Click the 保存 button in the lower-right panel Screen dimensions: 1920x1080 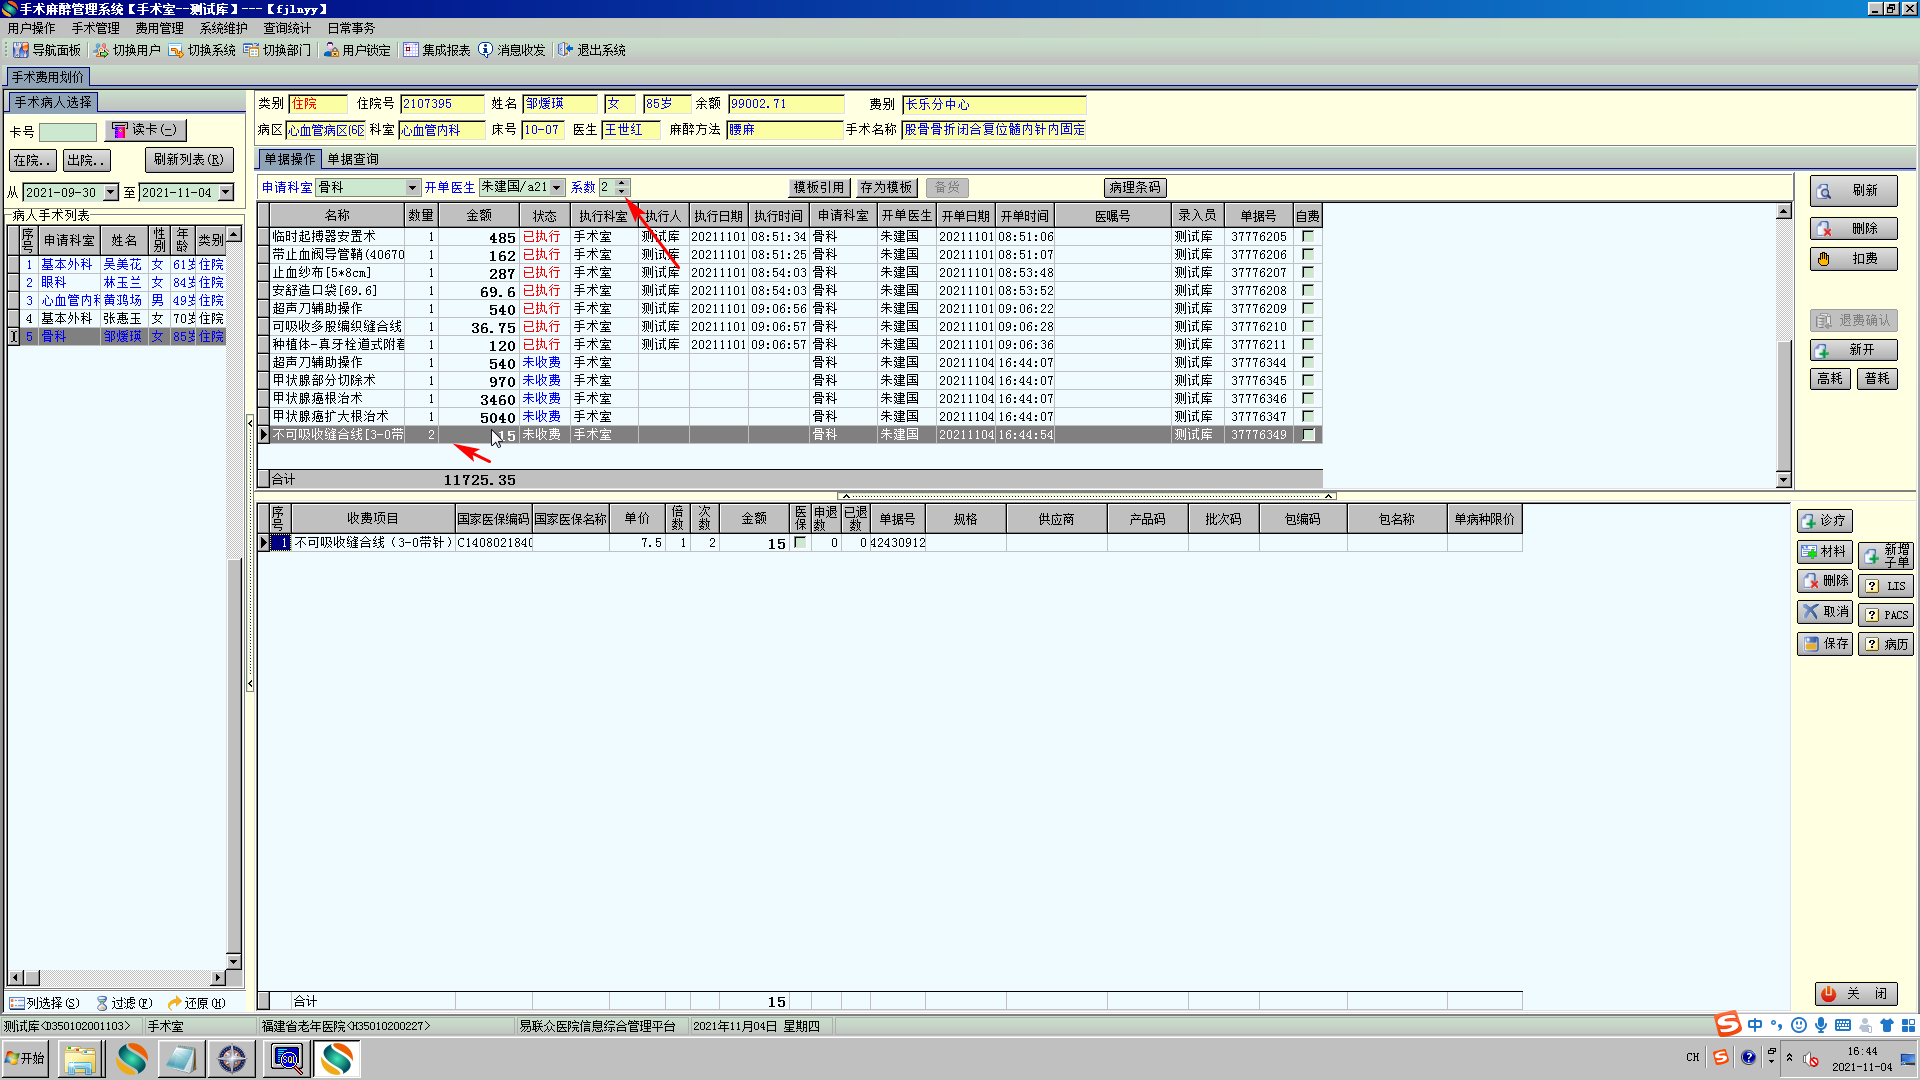[x=1825, y=644]
